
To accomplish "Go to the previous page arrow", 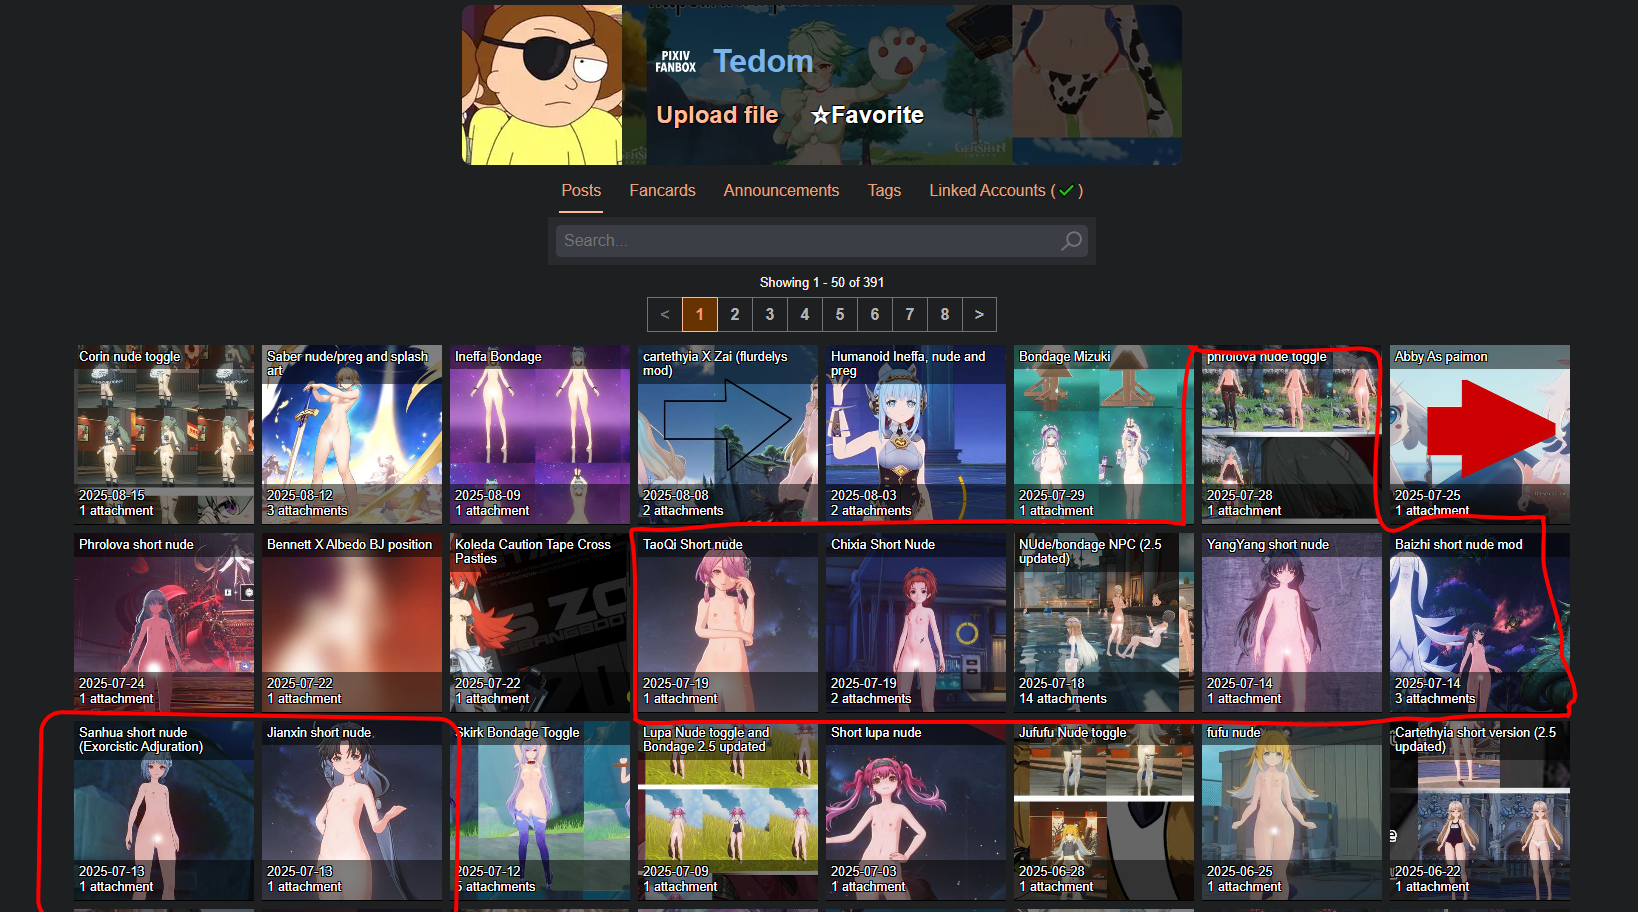I will [665, 315].
